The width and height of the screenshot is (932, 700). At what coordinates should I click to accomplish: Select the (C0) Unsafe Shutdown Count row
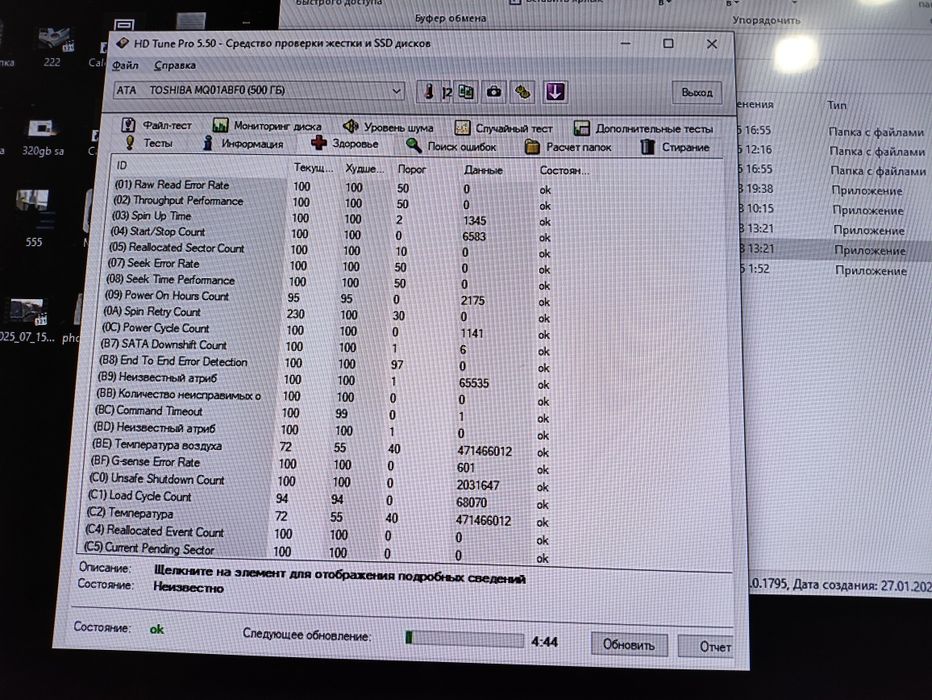pos(321,483)
